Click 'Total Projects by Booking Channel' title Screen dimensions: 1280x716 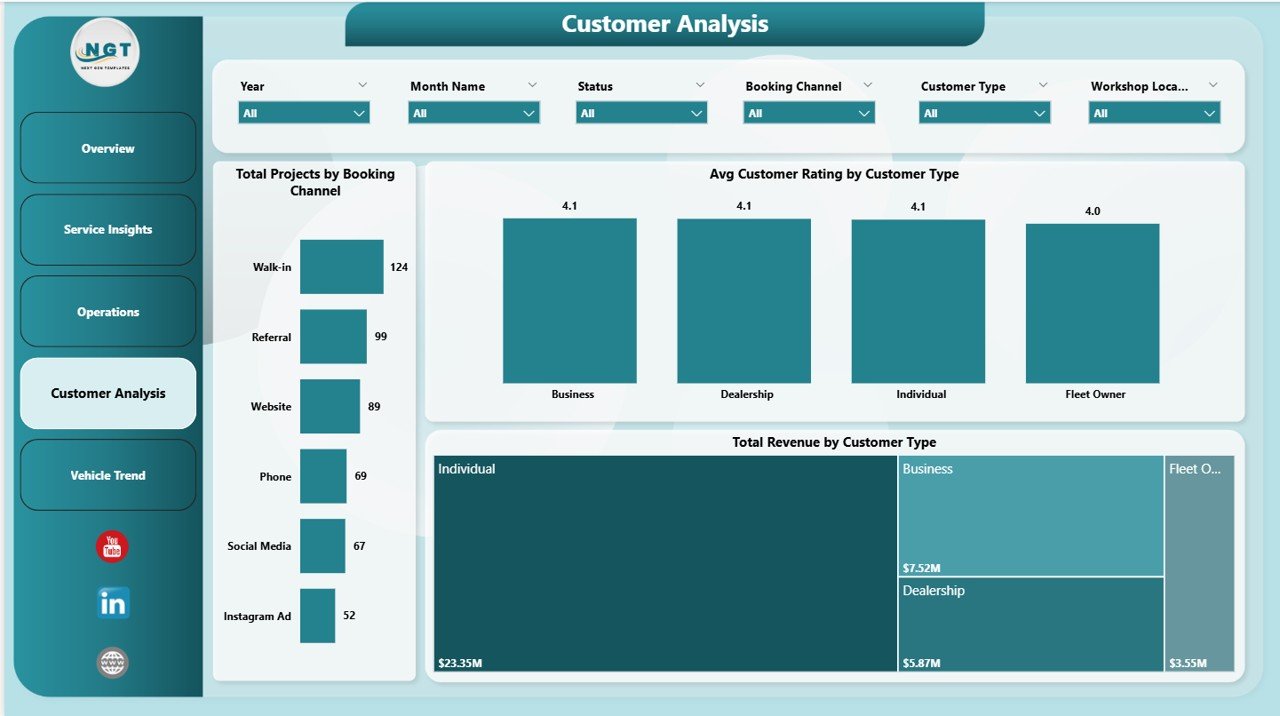315,182
